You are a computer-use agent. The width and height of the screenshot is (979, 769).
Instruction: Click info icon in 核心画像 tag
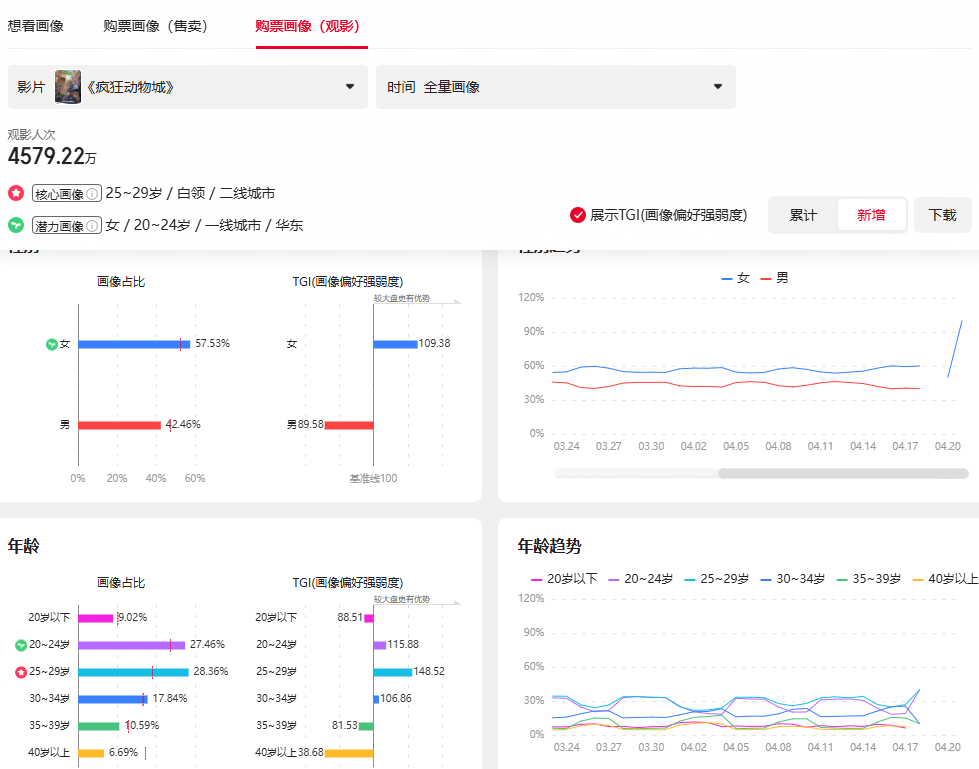tap(93, 194)
